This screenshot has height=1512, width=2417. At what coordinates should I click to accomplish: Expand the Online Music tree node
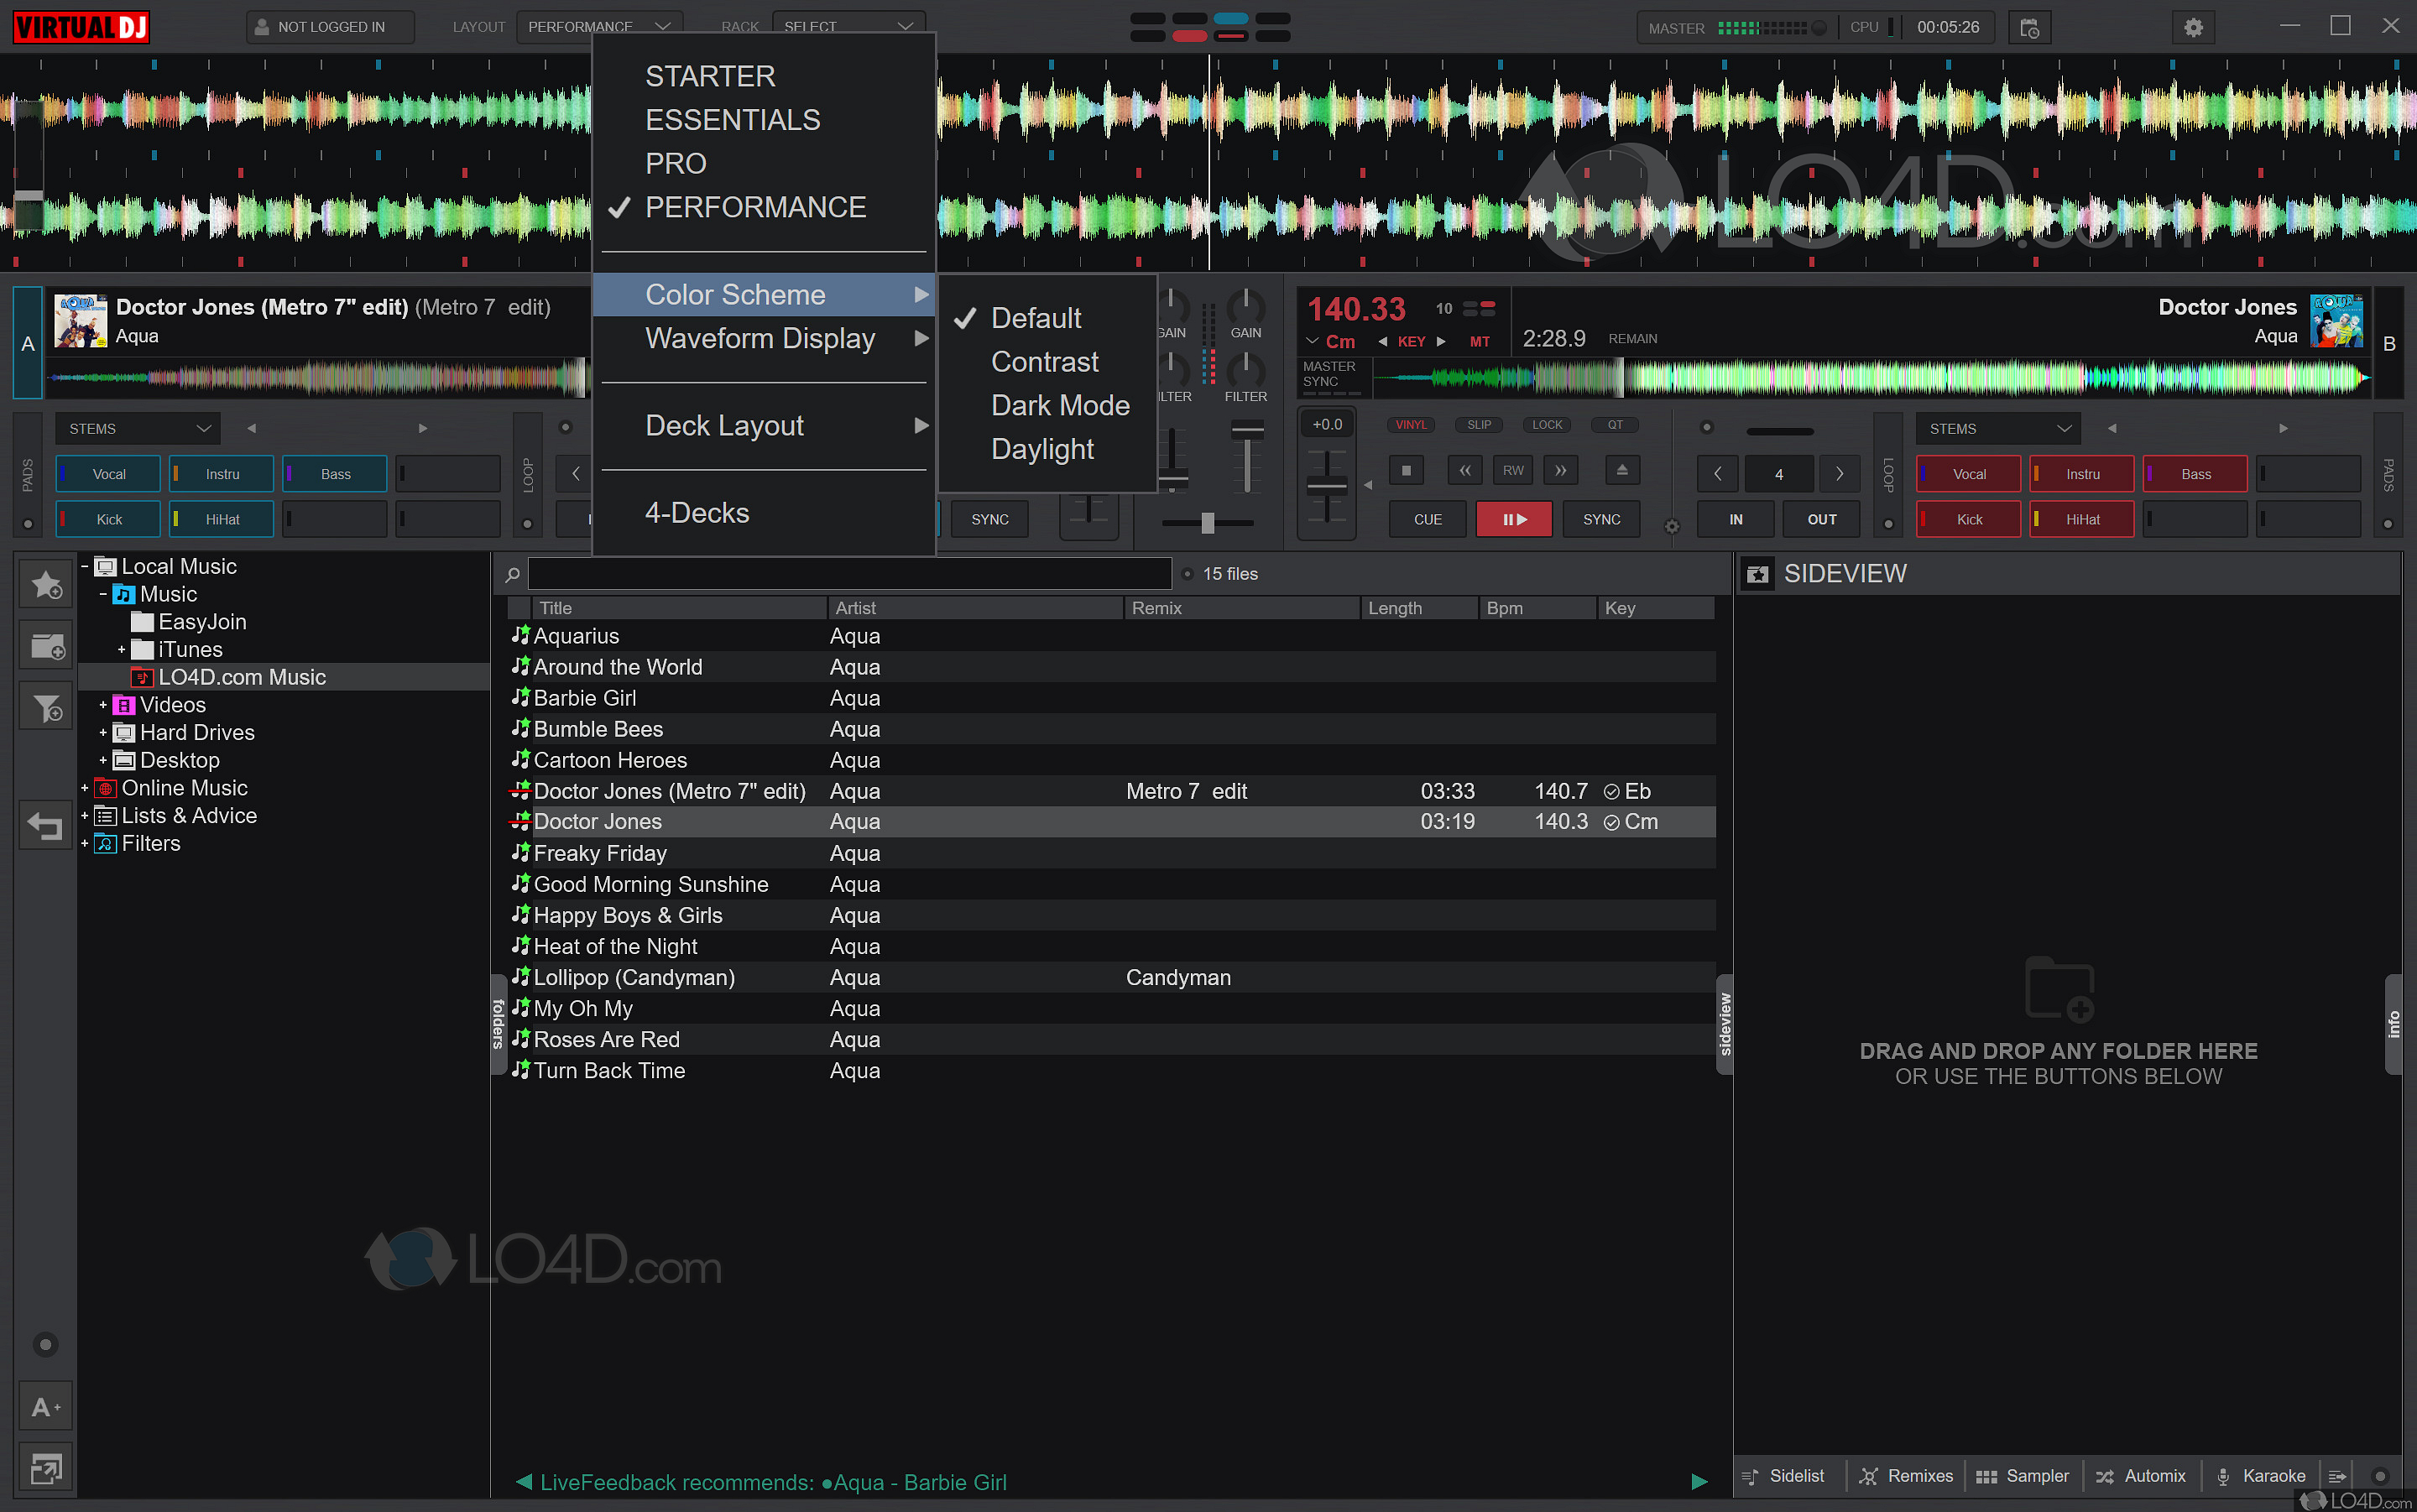tap(85, 788)
